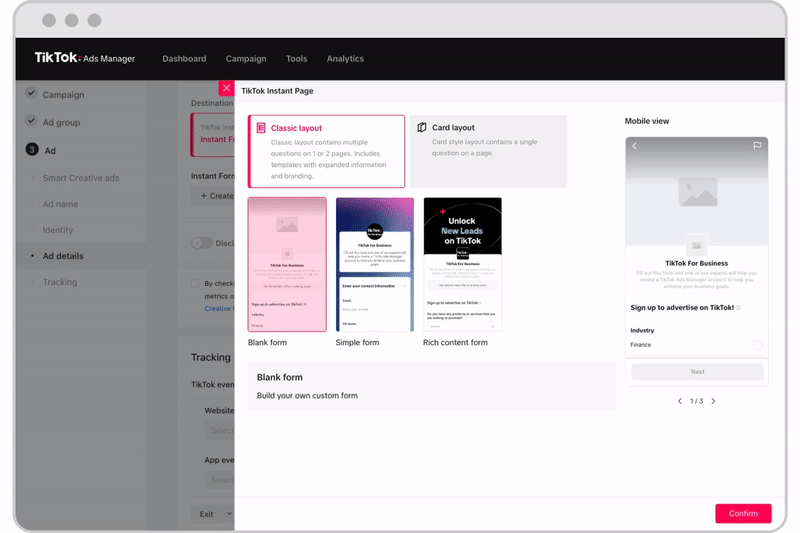Click the TikTok Ads Manager logo
Viewport: 800px width, 533px height.
pyautogui.click(x=85, y=58)
